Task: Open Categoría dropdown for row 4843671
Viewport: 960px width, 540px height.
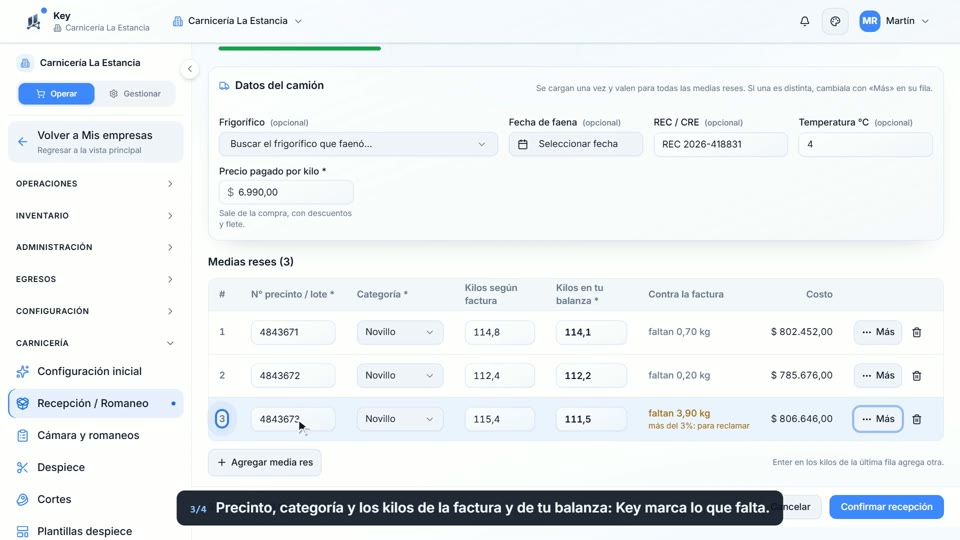Action: (400, 332)
